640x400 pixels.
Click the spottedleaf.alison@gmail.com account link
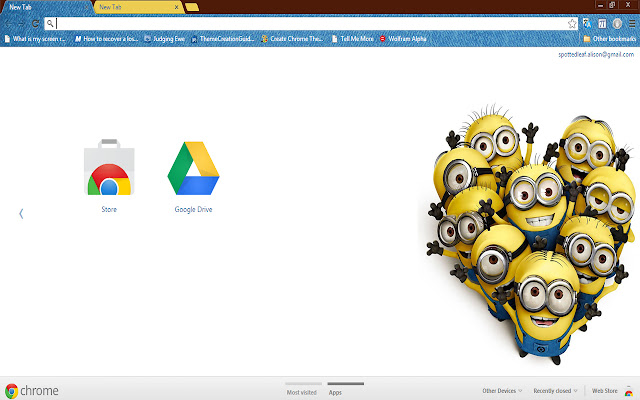point(596,54)
